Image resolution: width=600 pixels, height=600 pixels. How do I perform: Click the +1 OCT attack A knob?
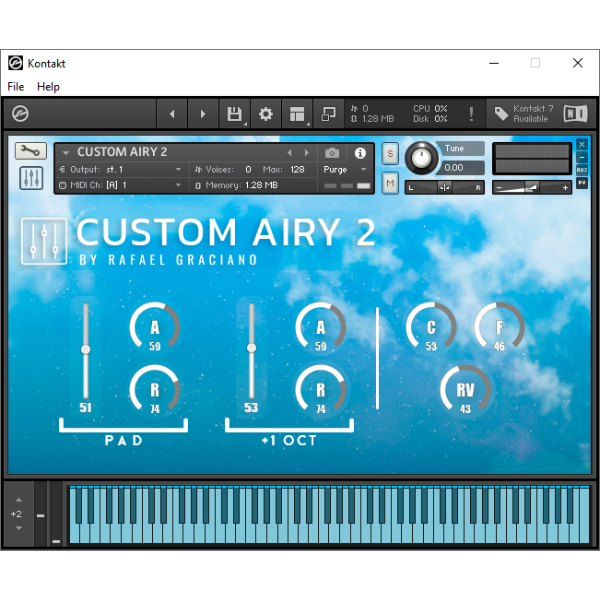click(321, 327)
